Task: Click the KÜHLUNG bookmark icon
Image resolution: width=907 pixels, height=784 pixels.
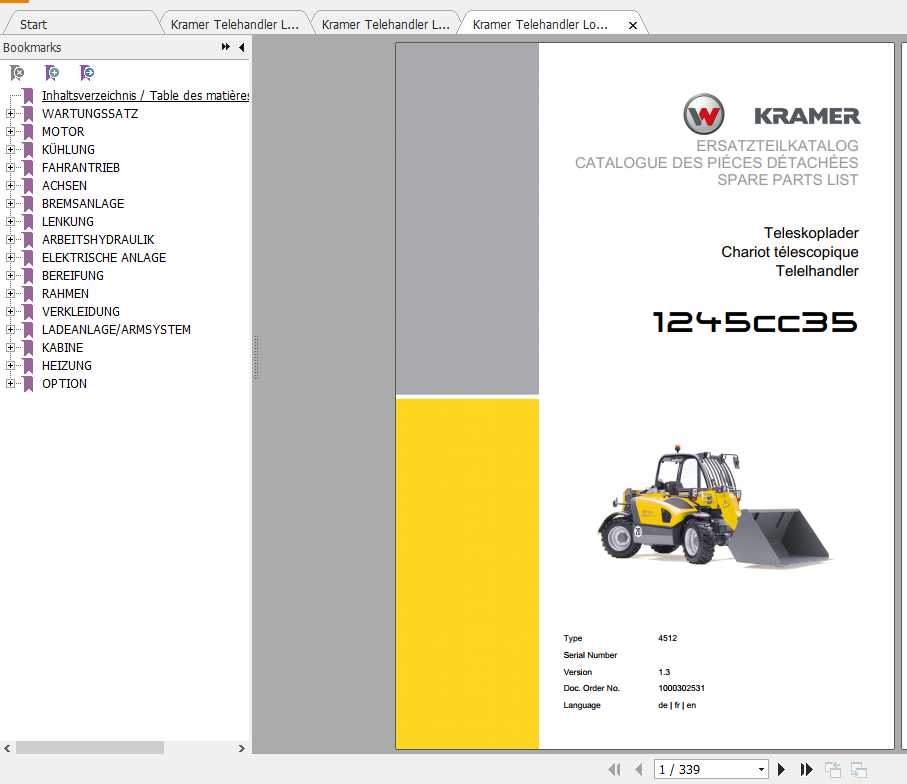Action: click(x=28, y=149)
